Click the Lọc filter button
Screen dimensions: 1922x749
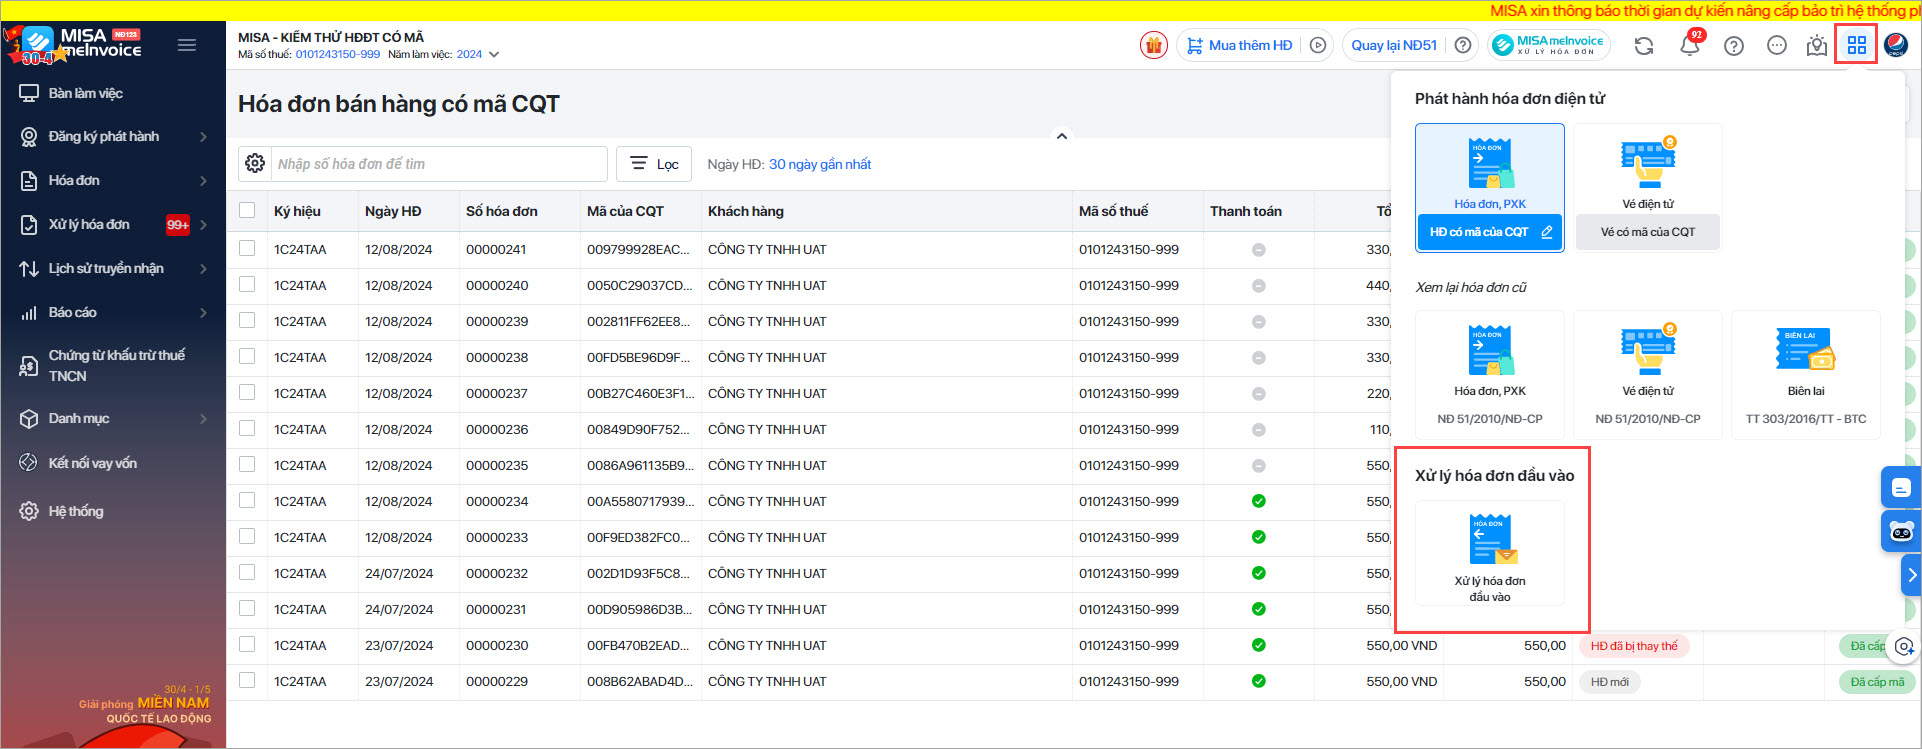point(655,164)
